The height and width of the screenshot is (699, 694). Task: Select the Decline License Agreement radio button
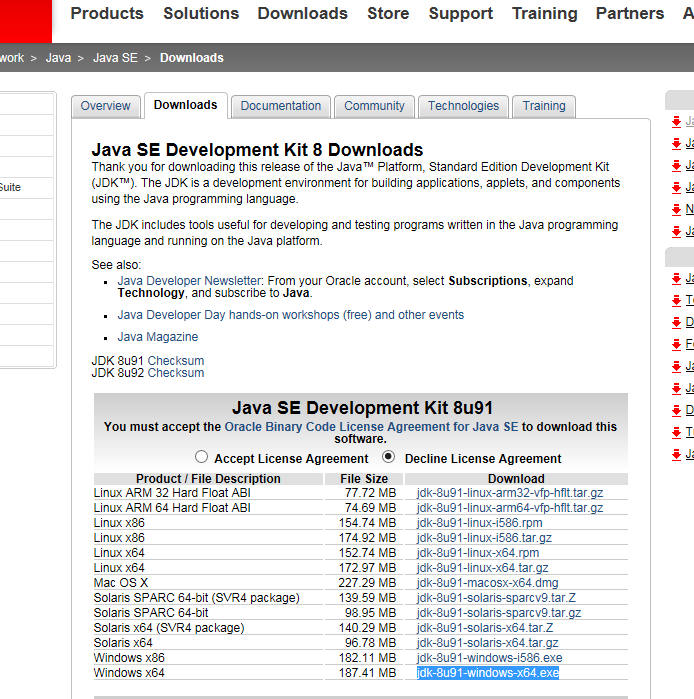coord(389,457)
